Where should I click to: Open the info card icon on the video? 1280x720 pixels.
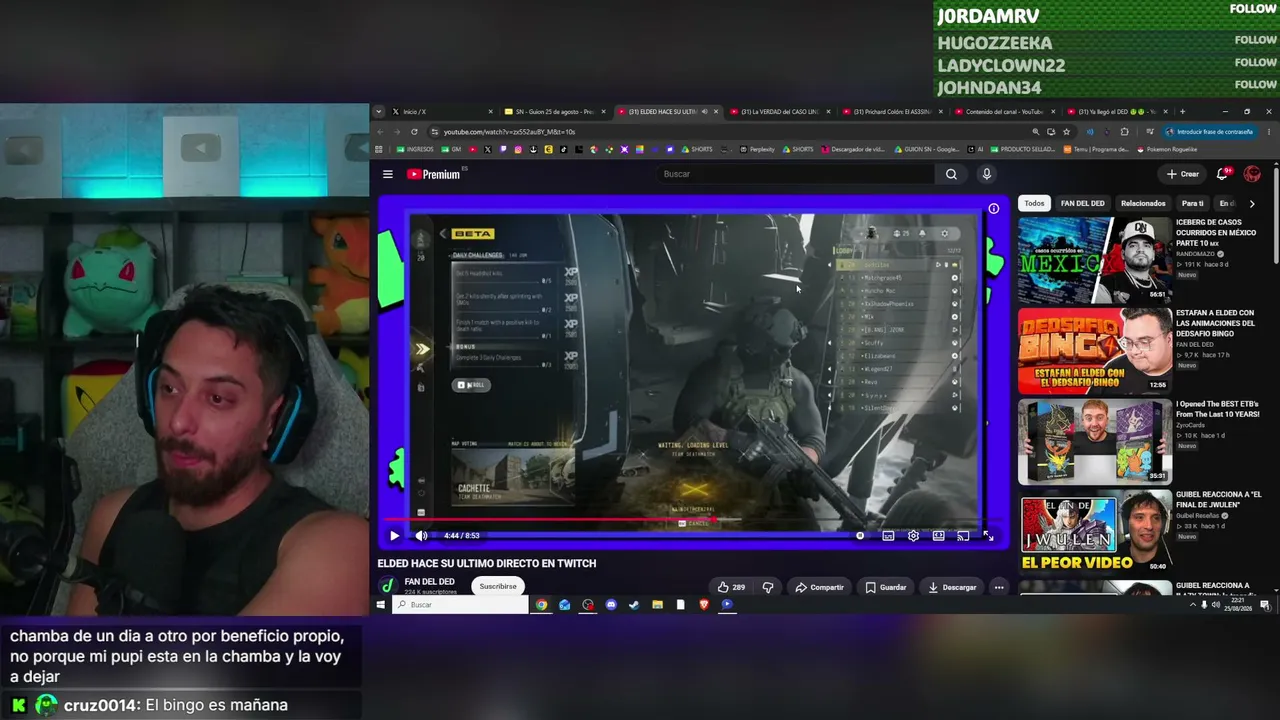point(993,209)
